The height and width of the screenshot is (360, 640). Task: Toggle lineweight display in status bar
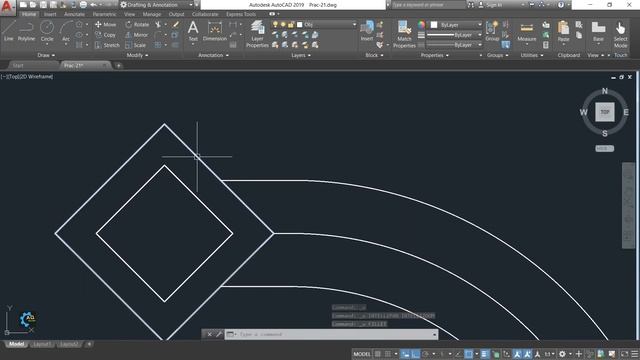(x=484, y=354)
